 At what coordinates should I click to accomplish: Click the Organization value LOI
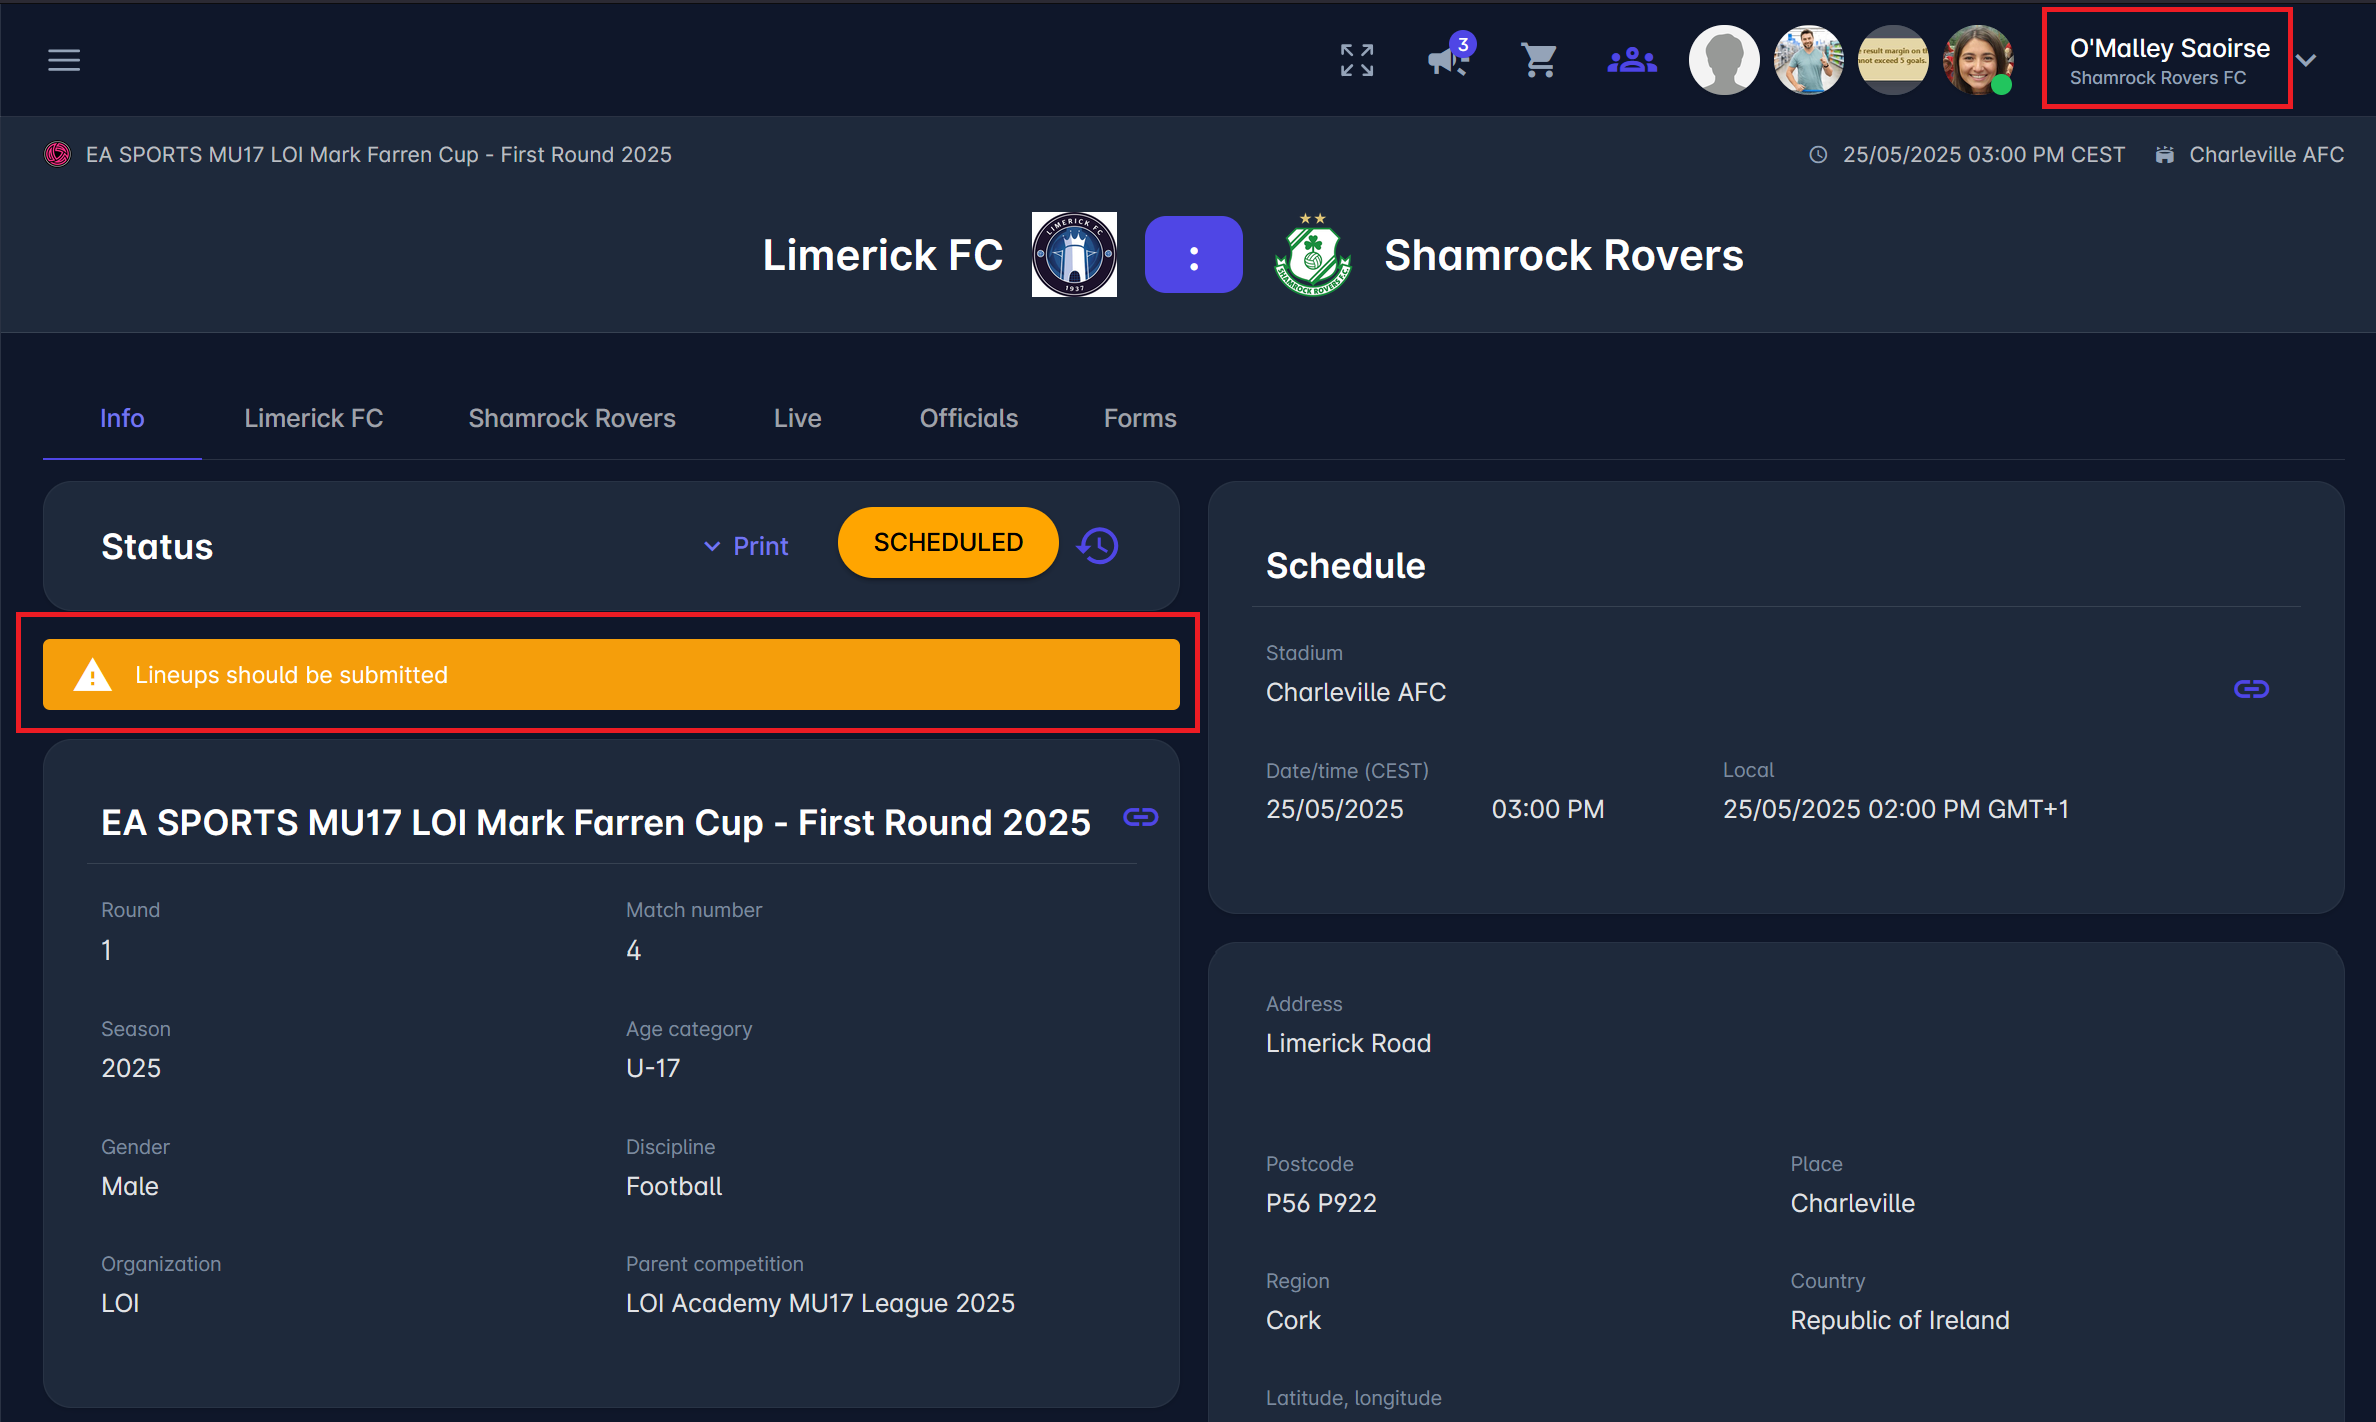(120, 1303)
